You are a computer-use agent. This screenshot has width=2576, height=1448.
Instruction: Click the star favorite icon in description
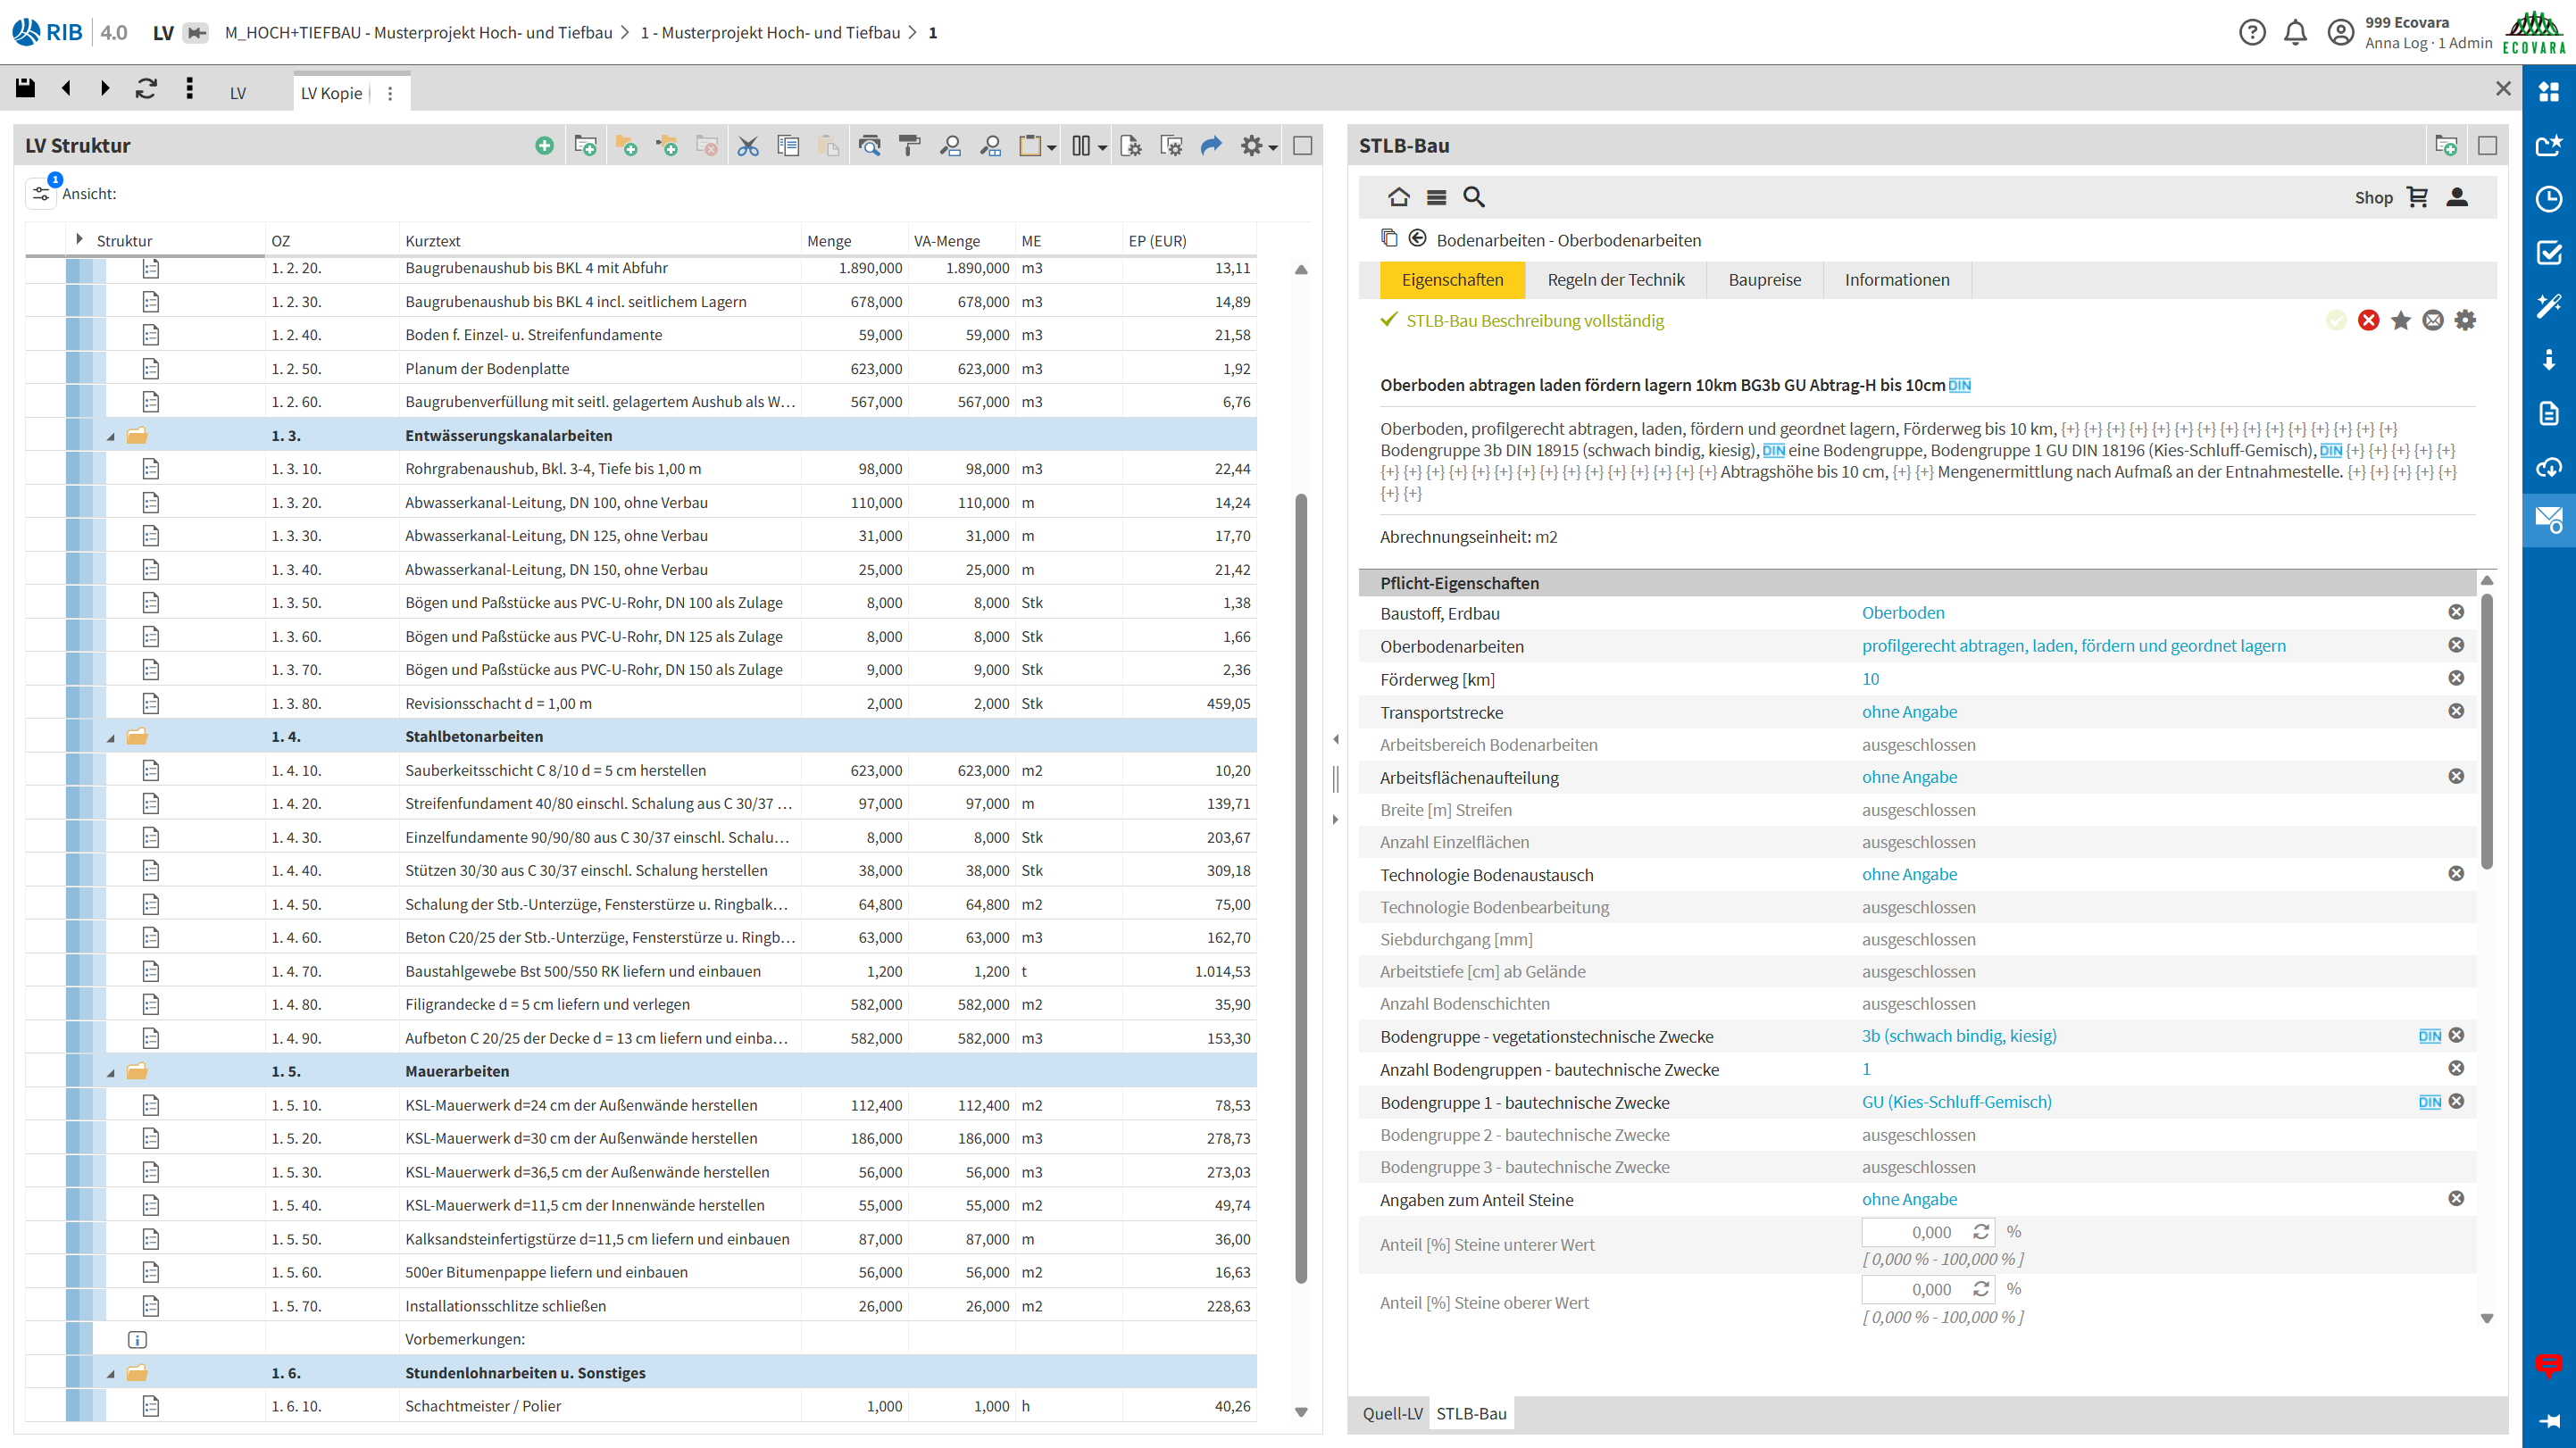click(x=2400, y=321)
